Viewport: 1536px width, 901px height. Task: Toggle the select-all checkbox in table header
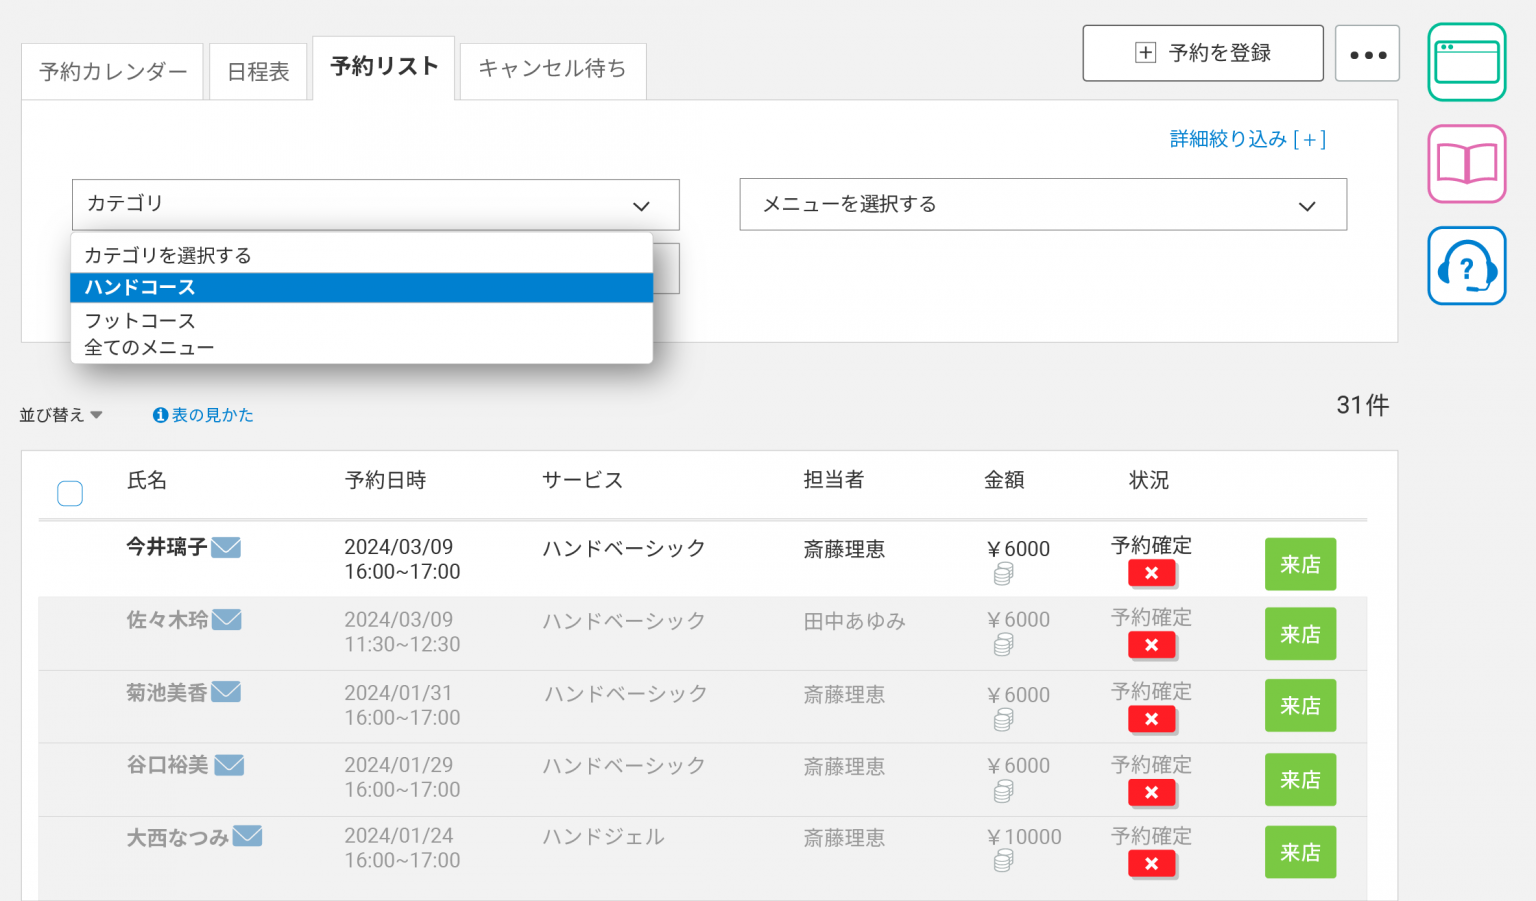pos(70,493)
